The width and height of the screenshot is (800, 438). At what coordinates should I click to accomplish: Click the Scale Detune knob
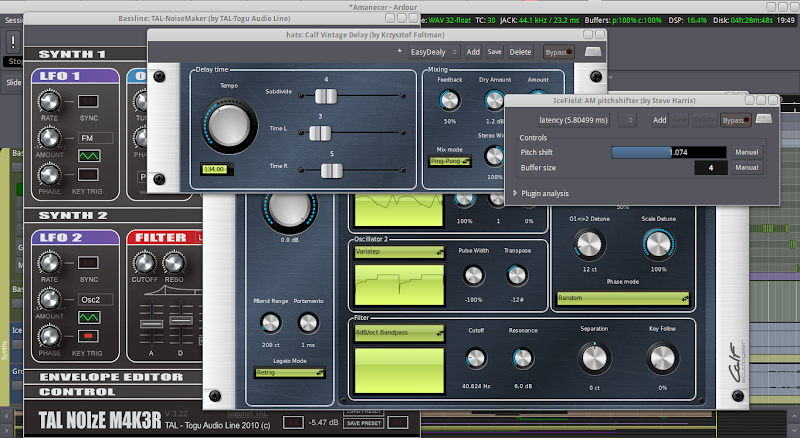pos(658,244)
